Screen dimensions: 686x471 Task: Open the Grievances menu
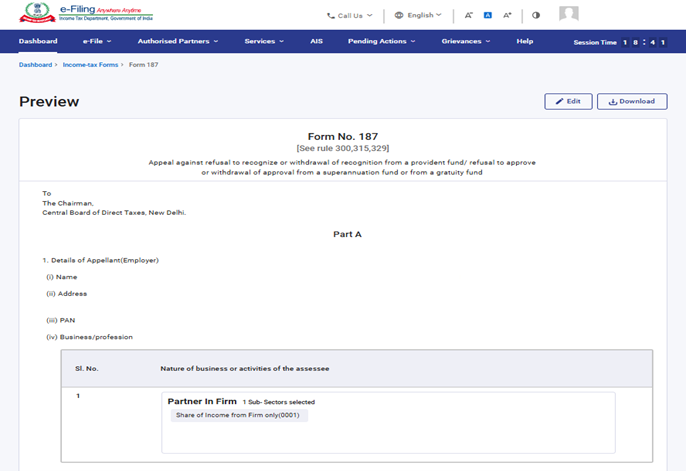coord(466,42)
